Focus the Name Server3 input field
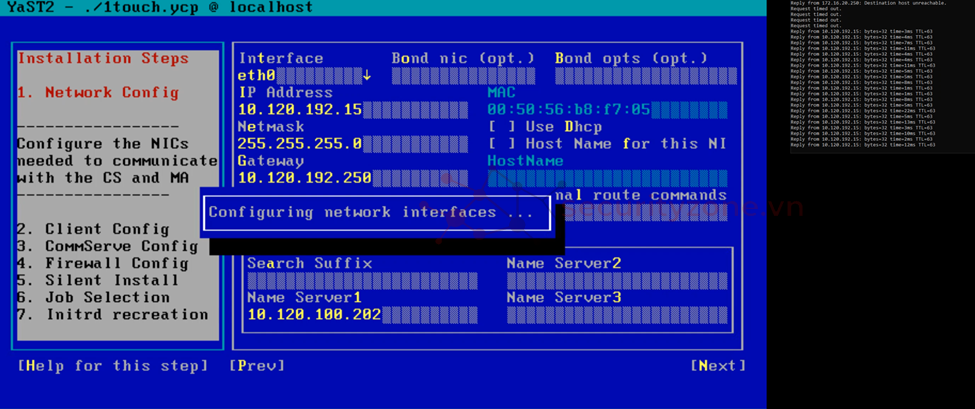 (616, 315)
